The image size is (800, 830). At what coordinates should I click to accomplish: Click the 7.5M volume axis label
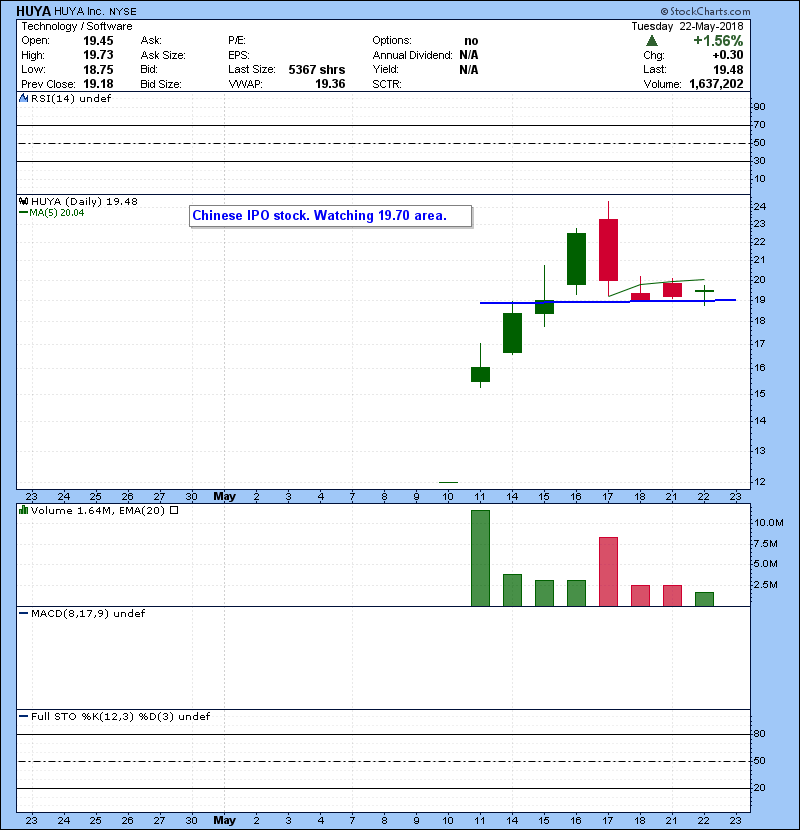766,544
